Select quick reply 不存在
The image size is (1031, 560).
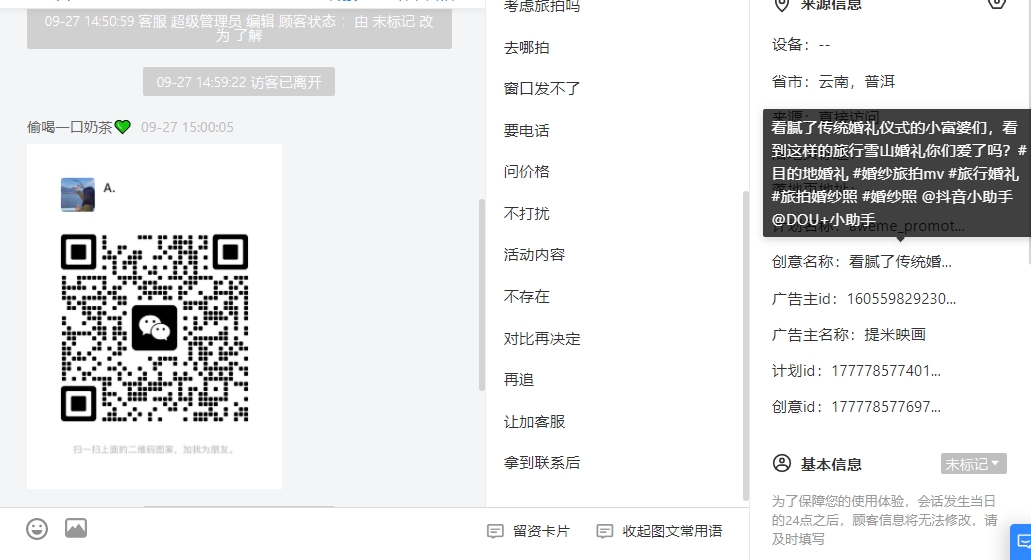[527, 297]
